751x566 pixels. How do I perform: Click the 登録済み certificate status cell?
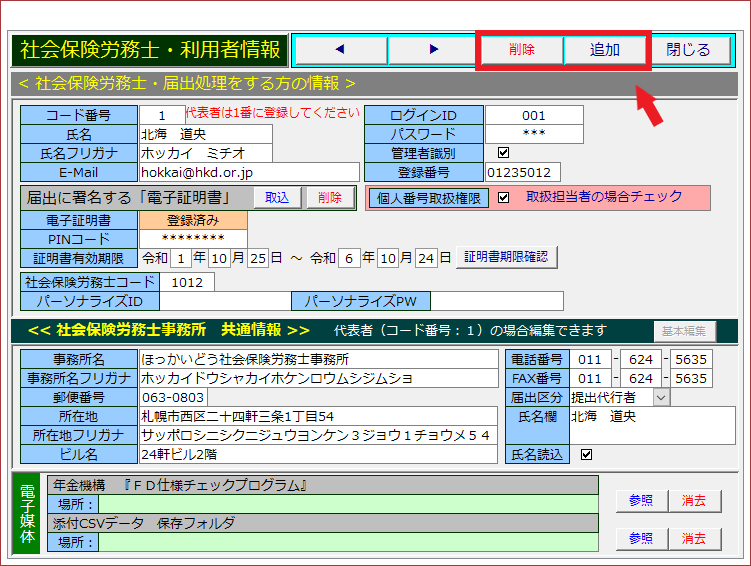pyautogui.click(x=193, y=220)
